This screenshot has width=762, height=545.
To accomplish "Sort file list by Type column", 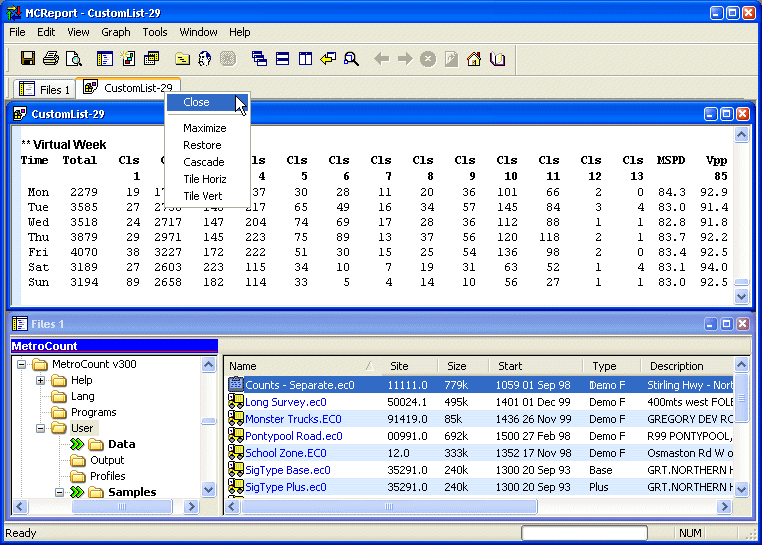I will click(611, 366).
